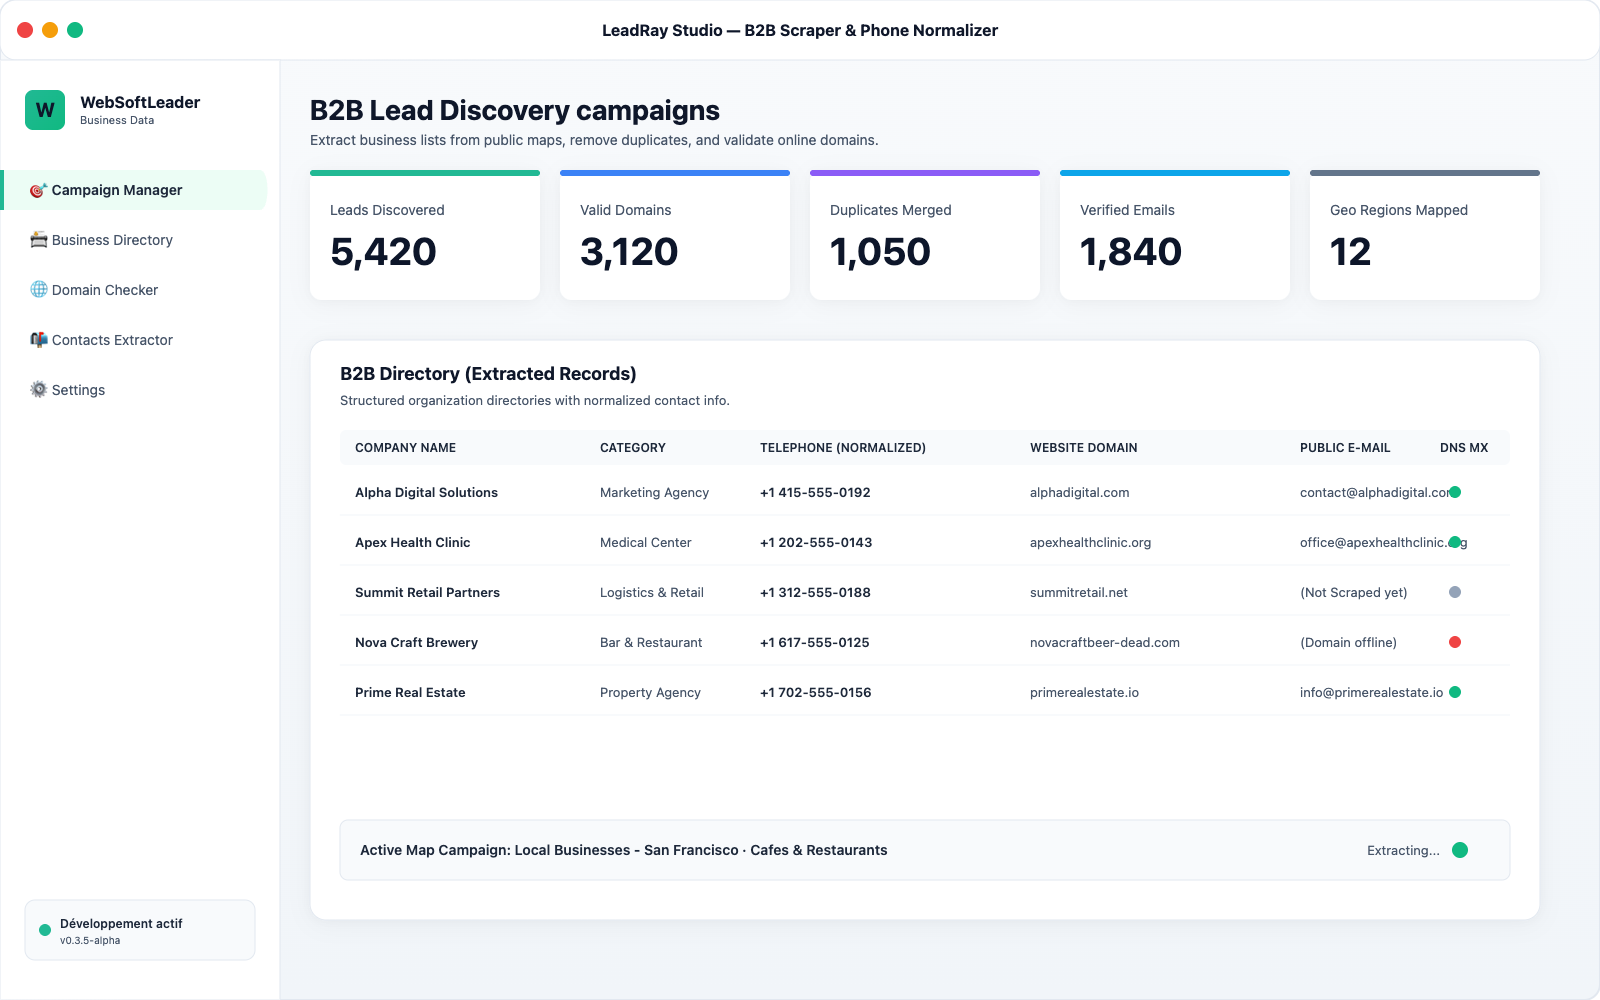Click the Duplicates Merged stat card

925,235
